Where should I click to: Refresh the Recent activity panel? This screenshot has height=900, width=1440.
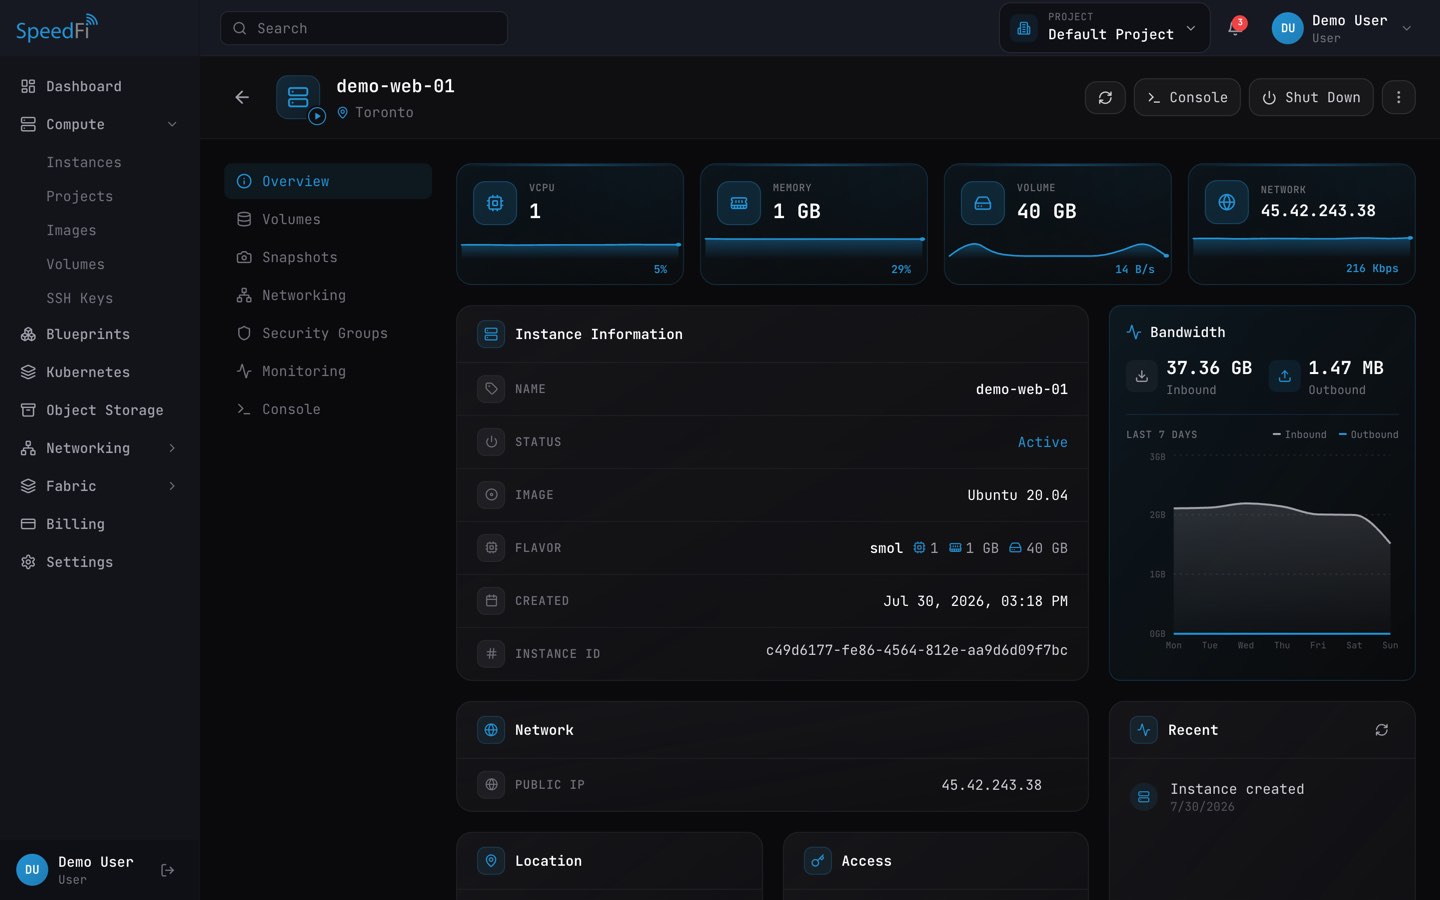[1381, 730]
